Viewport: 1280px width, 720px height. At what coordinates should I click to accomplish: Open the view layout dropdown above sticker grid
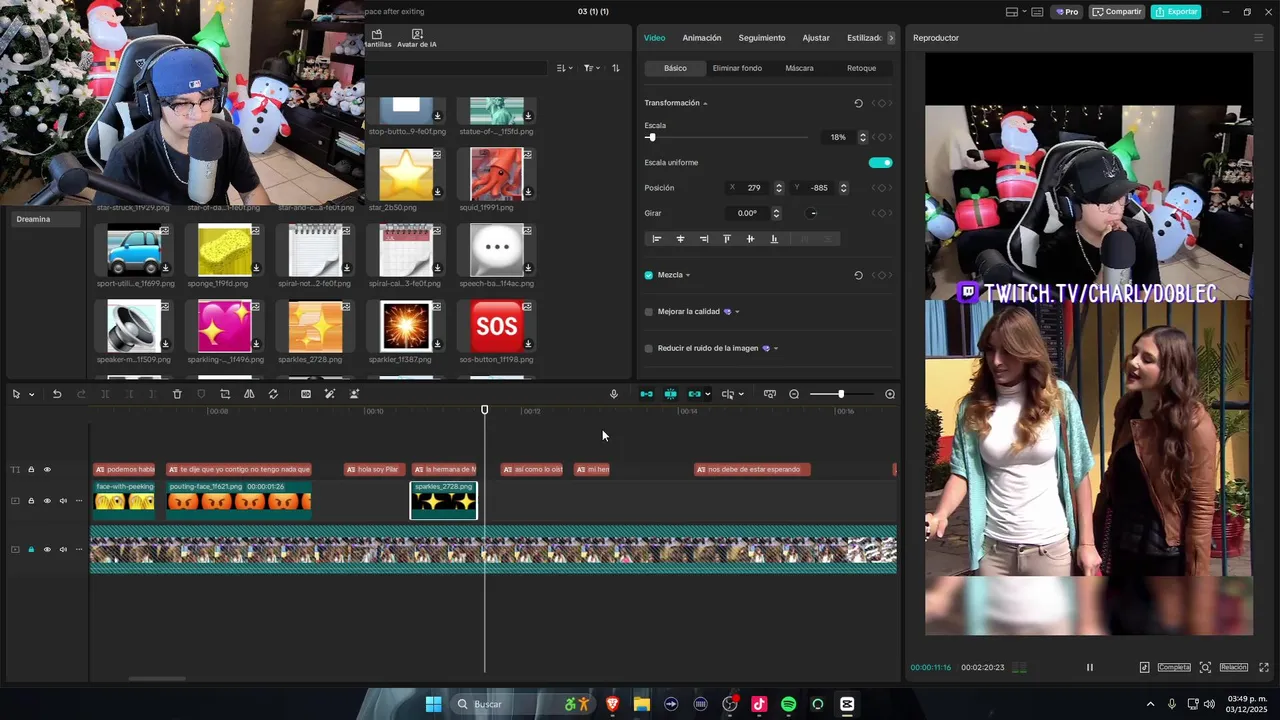[564, 68]
